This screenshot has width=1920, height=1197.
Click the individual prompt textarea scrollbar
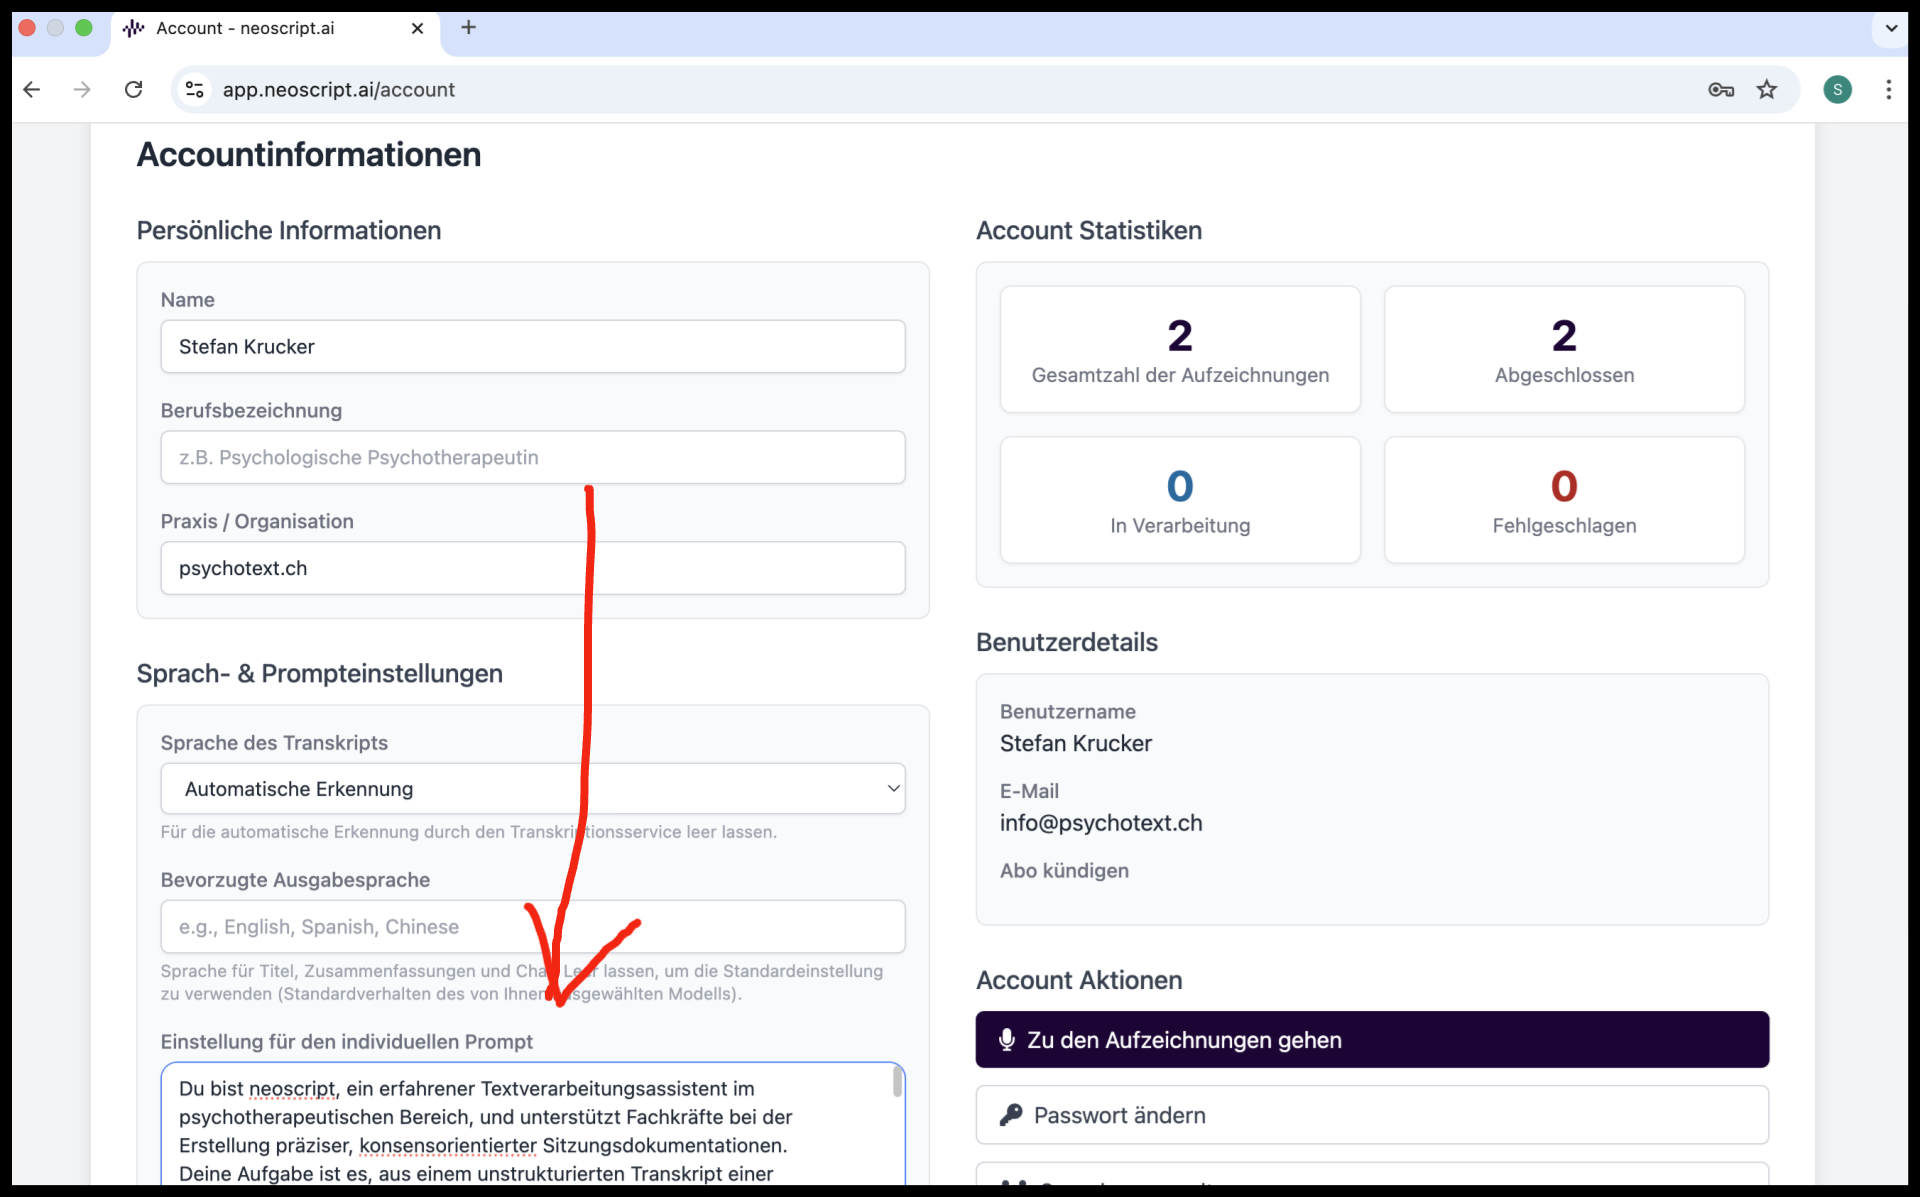tap(897, 1084)
